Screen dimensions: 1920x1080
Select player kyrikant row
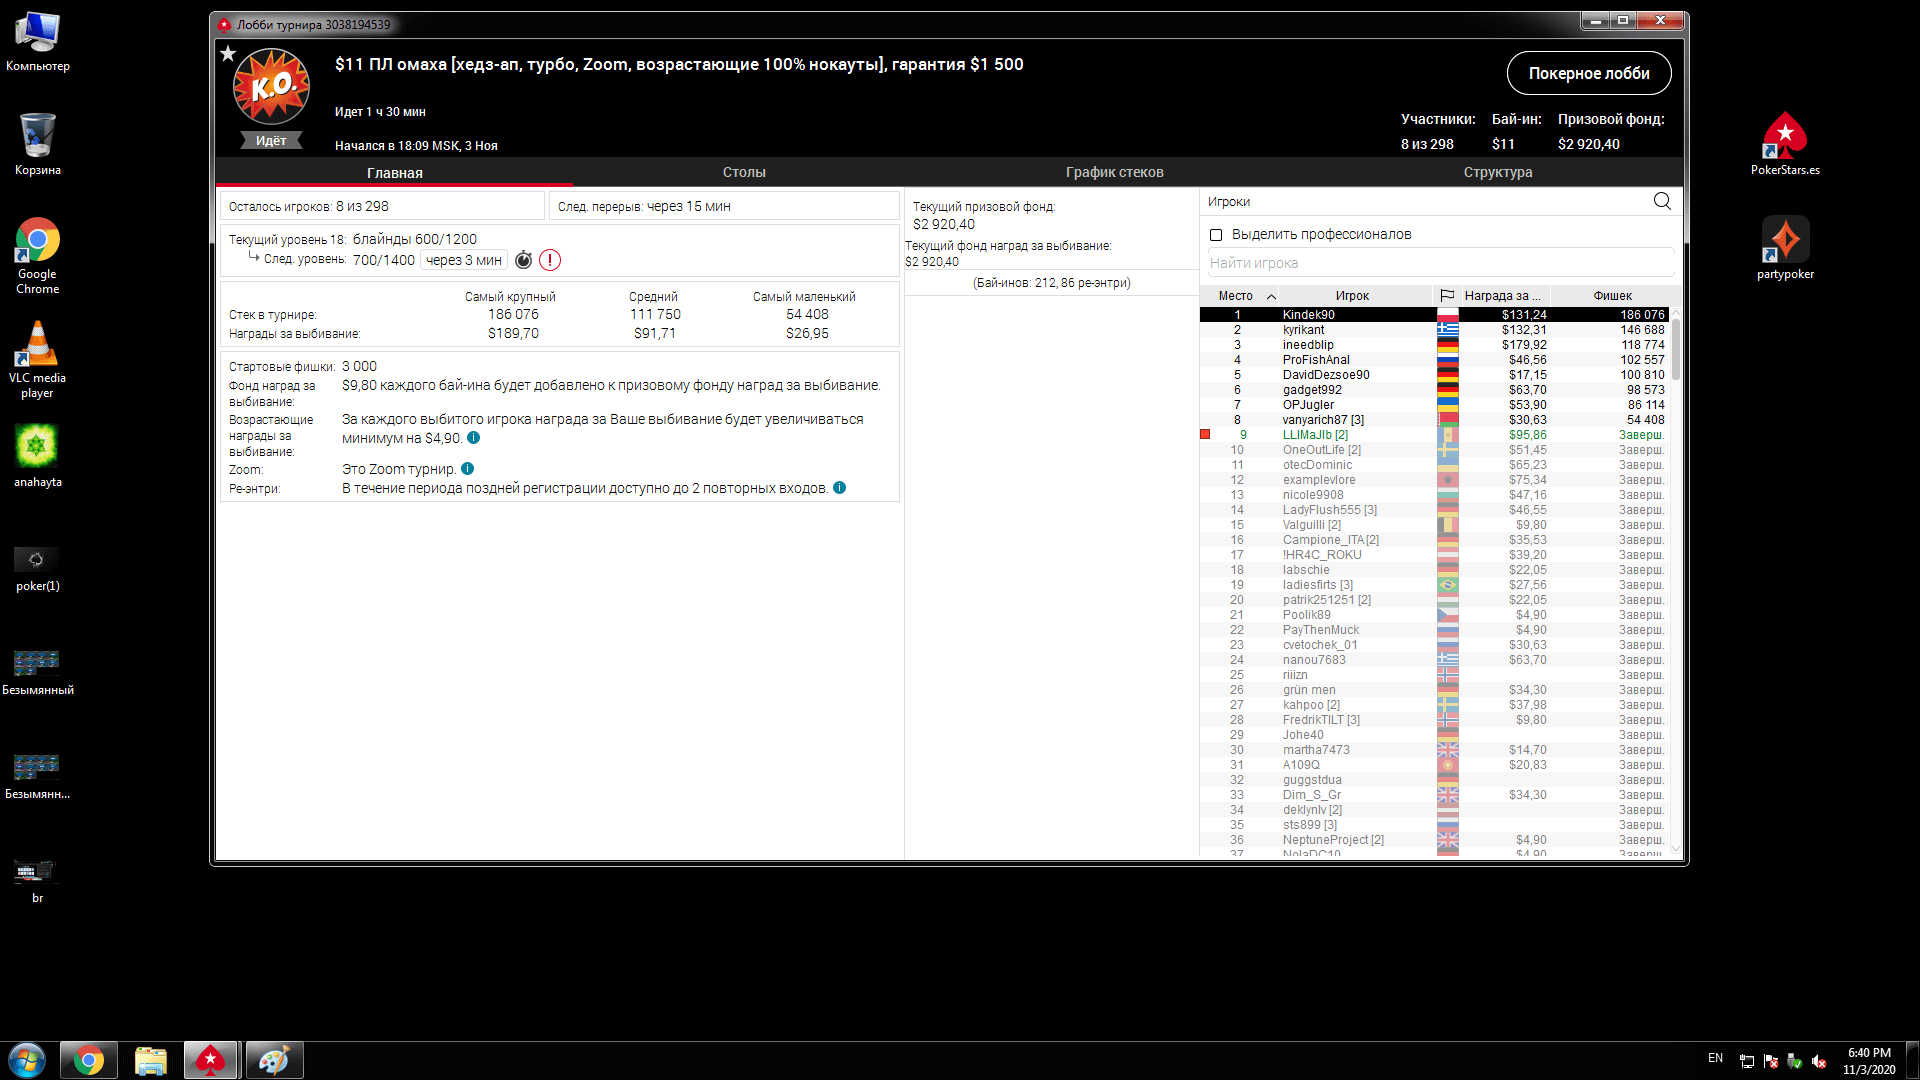1435,330
